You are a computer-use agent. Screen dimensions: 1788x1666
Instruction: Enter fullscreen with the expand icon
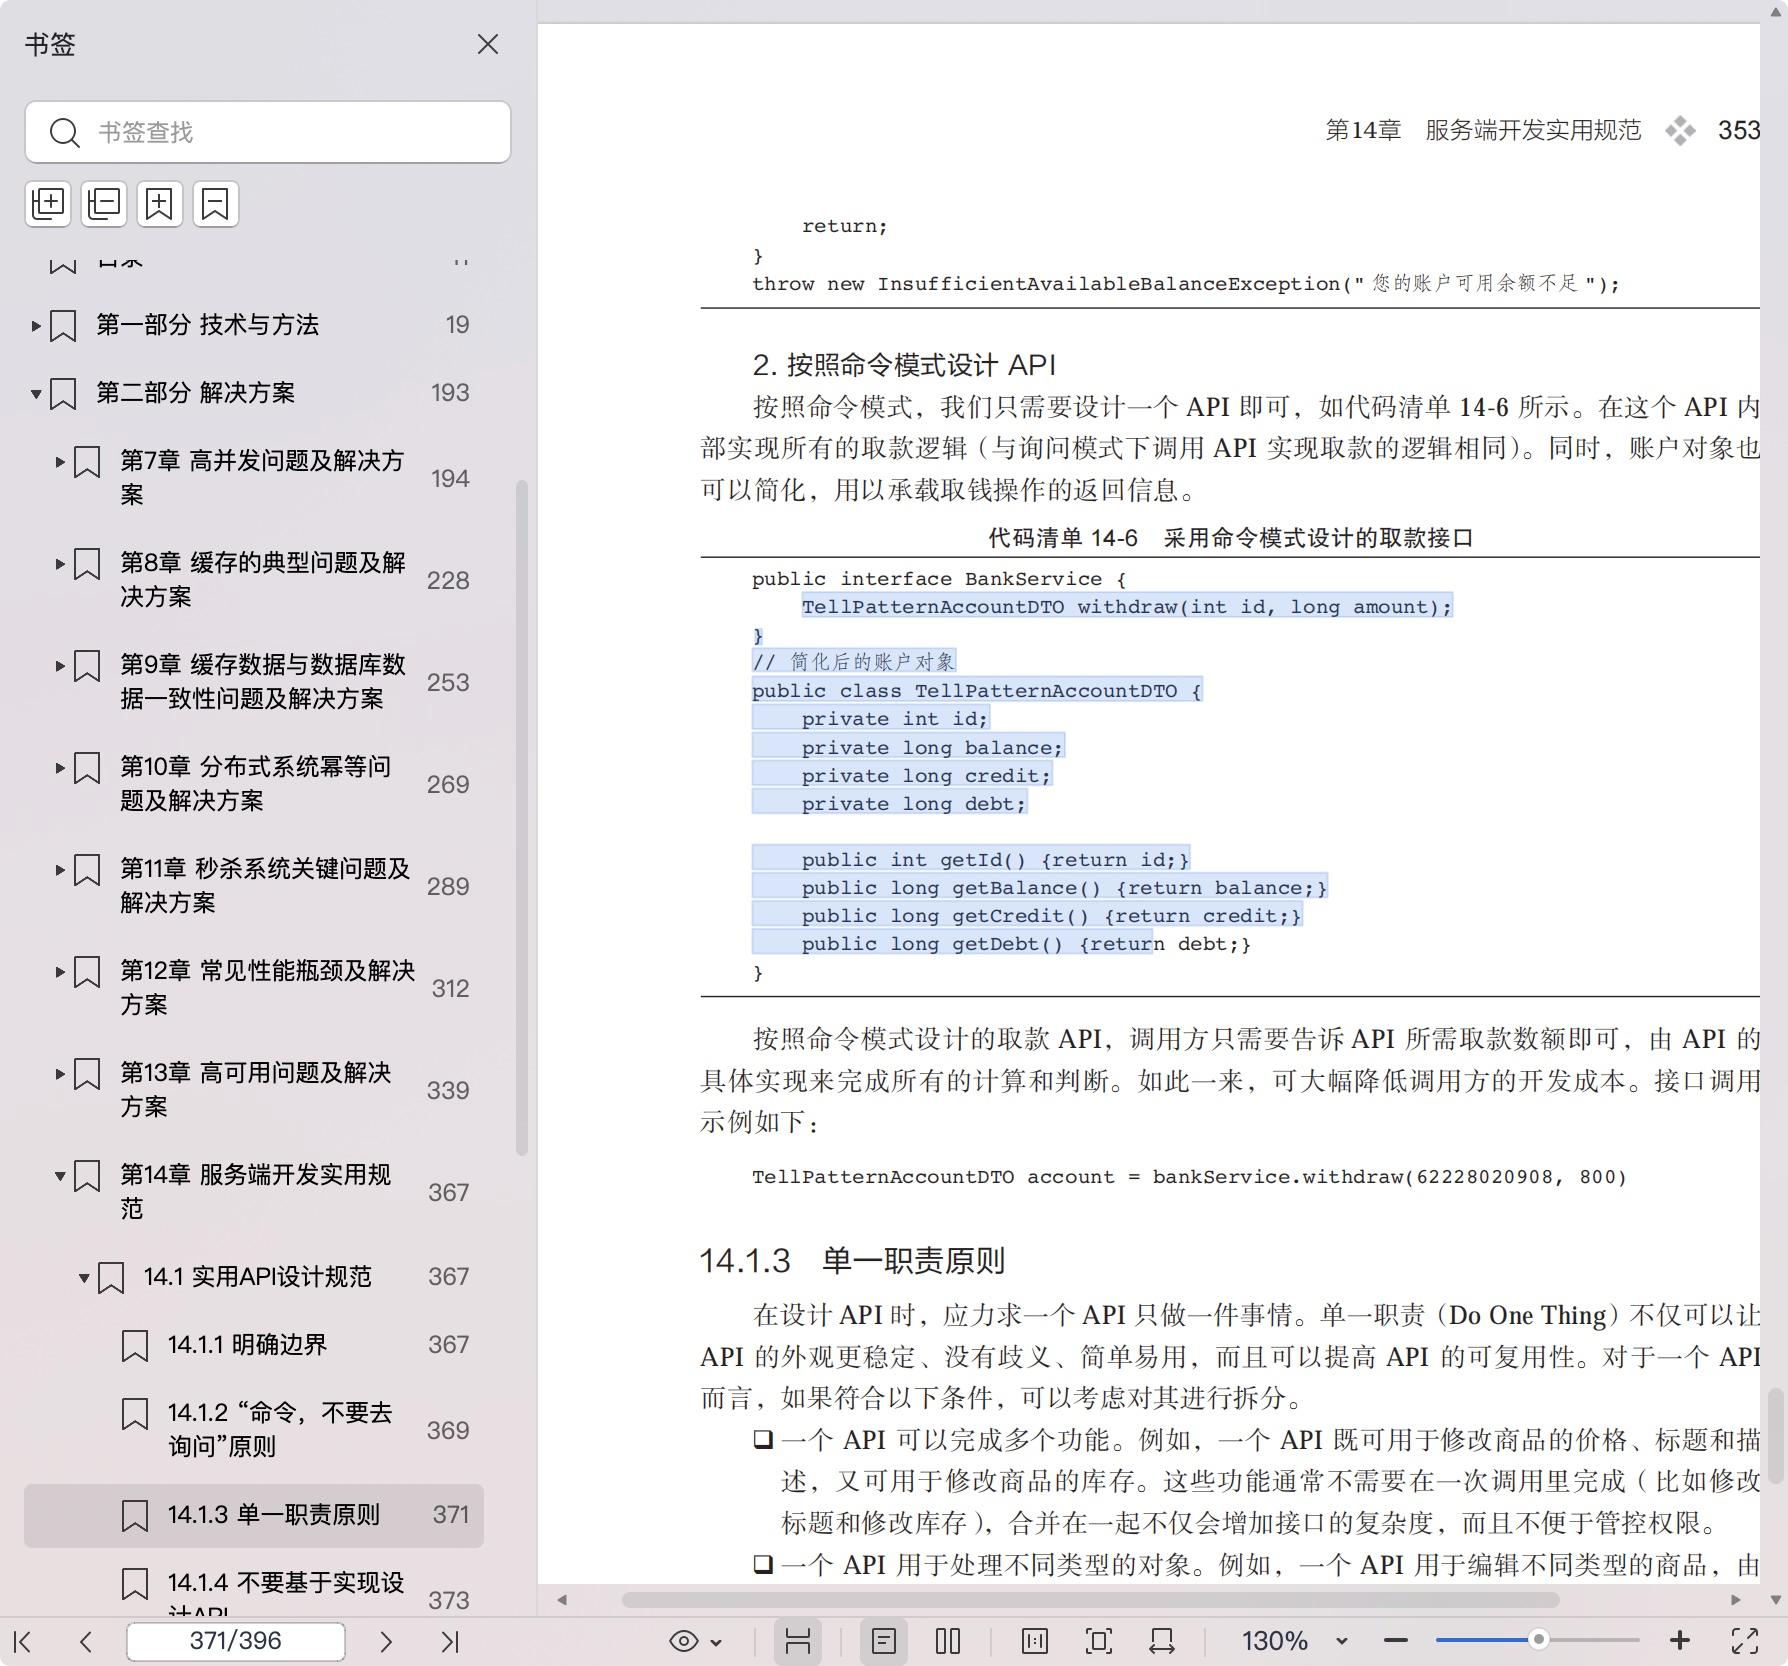[x=1745, y=1641]
